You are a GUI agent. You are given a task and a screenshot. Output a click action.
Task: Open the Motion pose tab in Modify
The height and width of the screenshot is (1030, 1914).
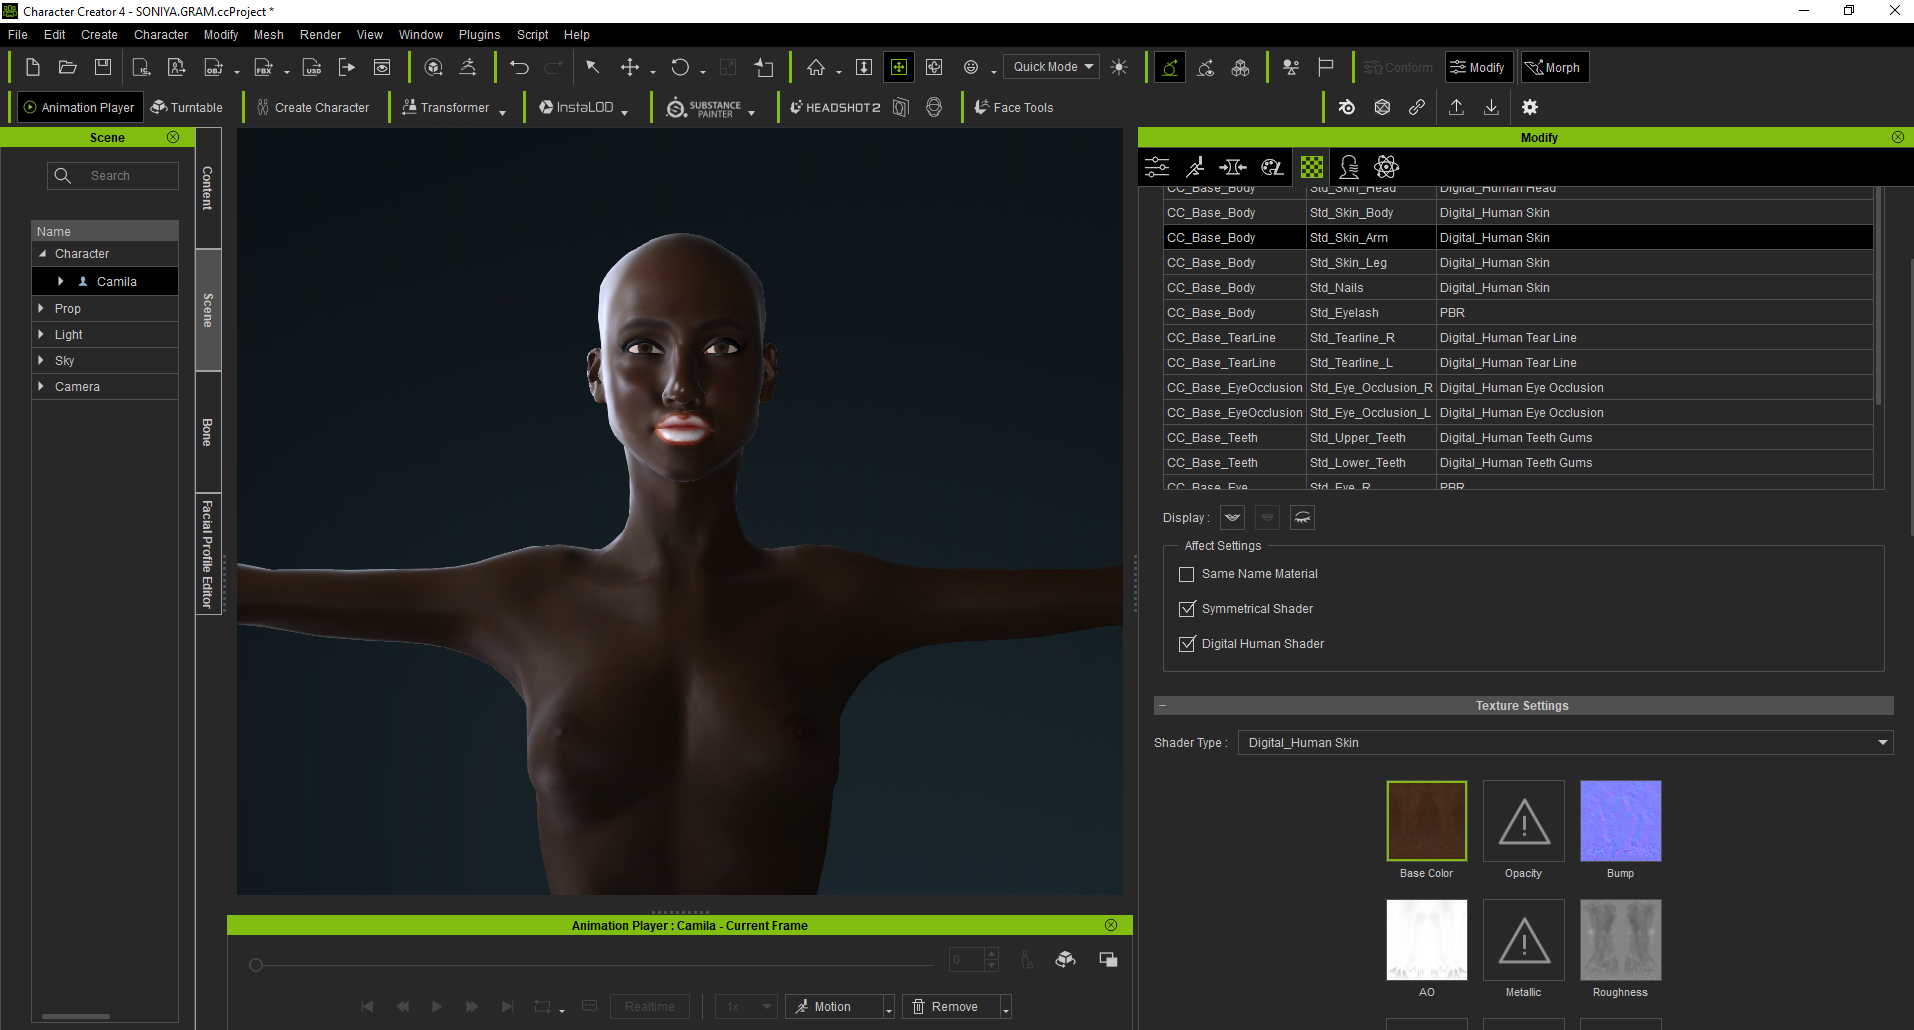click(1195, 167)
